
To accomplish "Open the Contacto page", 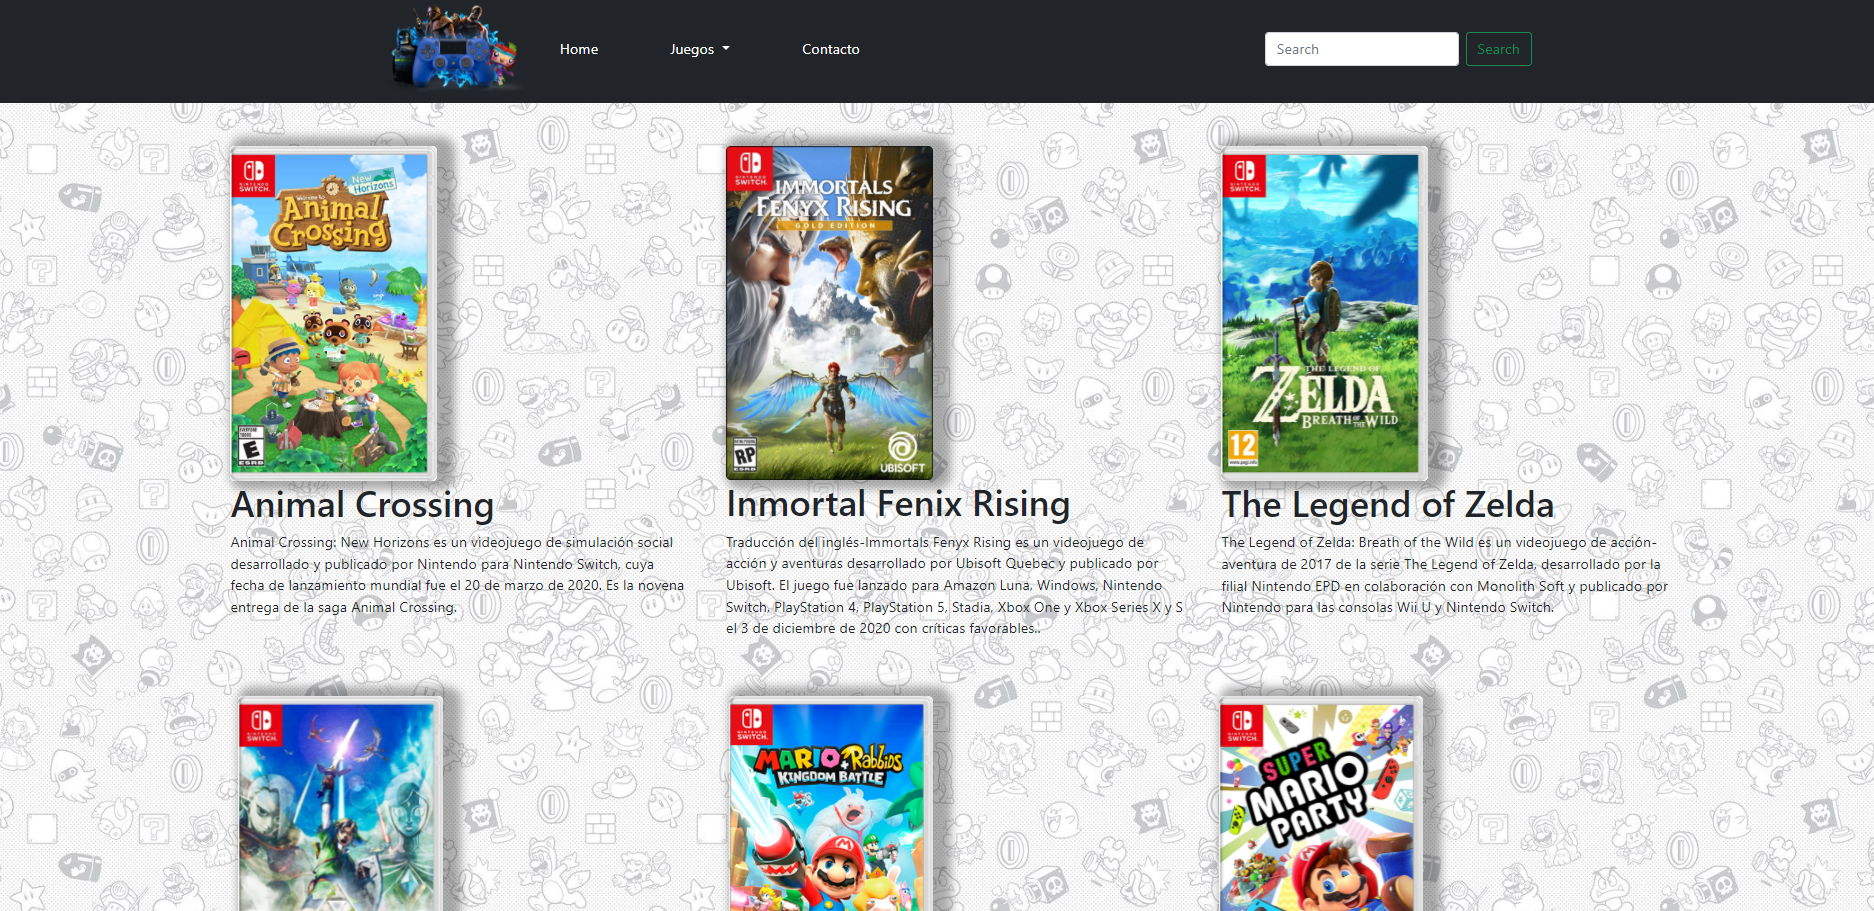I will click(831, 49).
